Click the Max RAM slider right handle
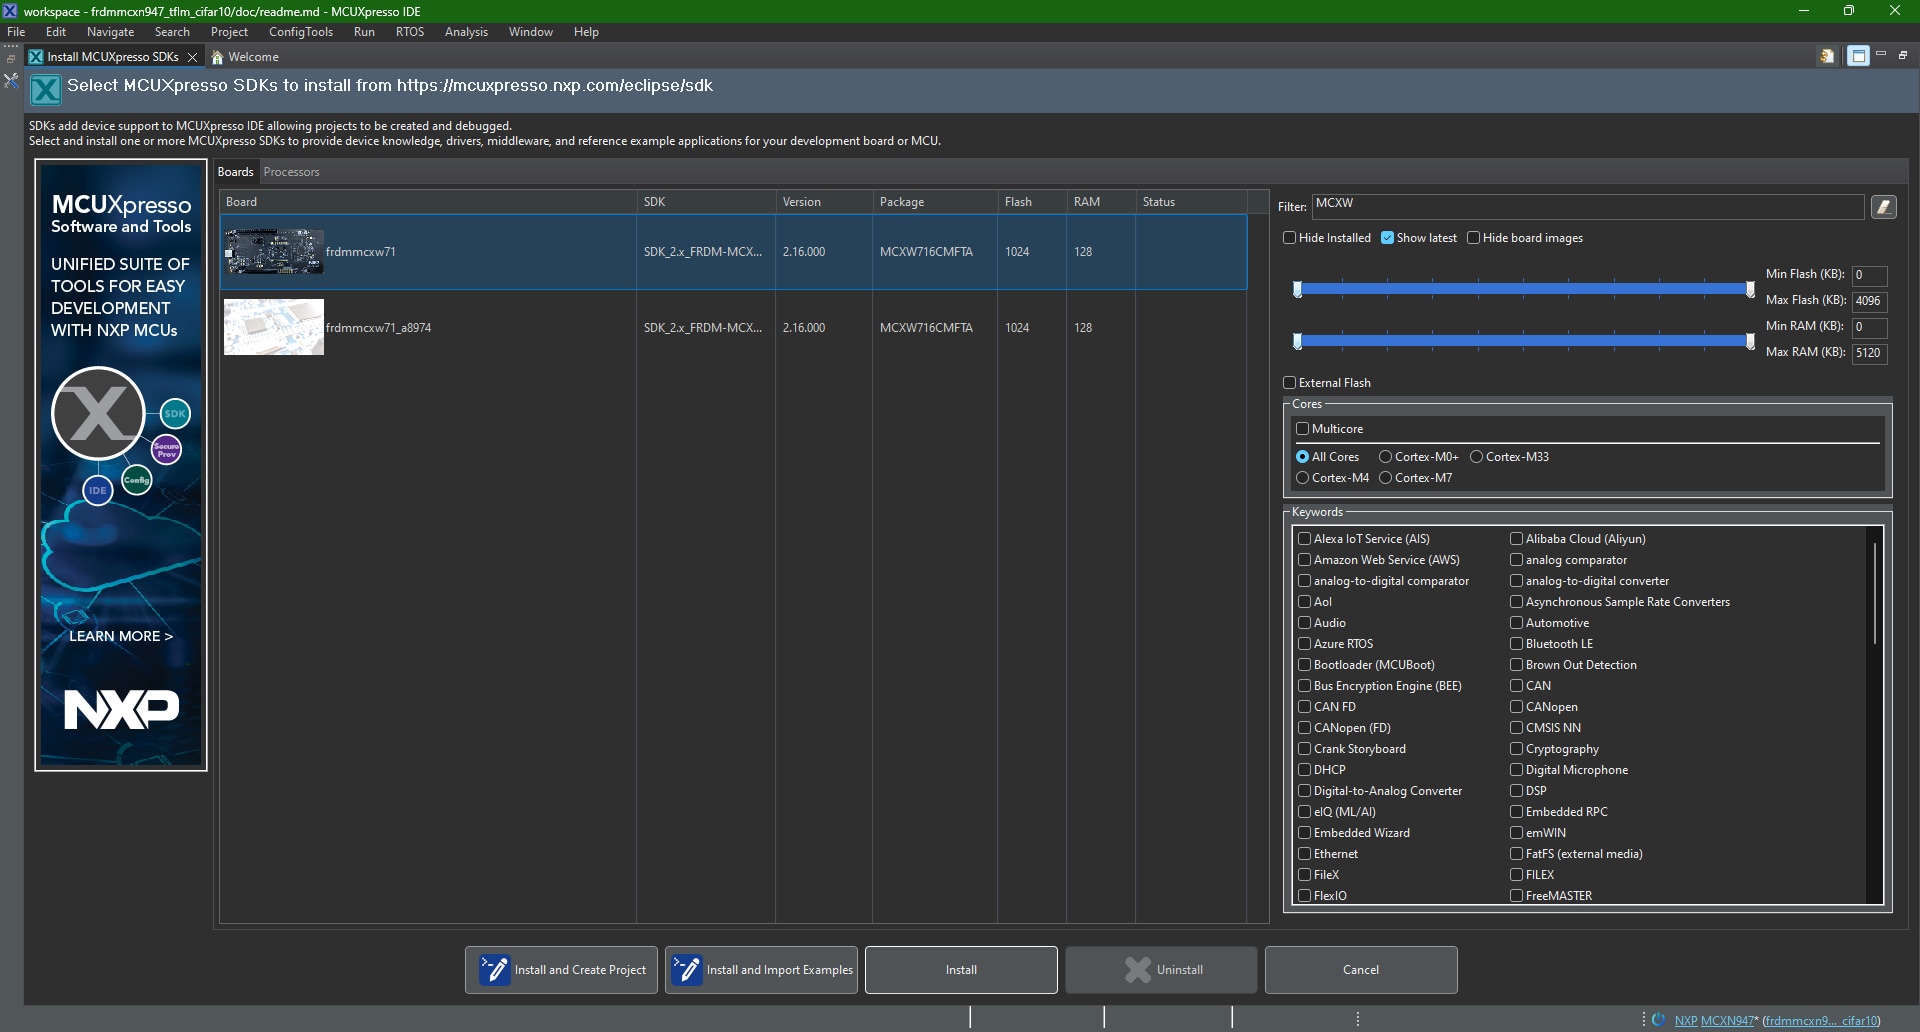Viewport: 1920px width, 1032px height. (x=1750, y=342)
